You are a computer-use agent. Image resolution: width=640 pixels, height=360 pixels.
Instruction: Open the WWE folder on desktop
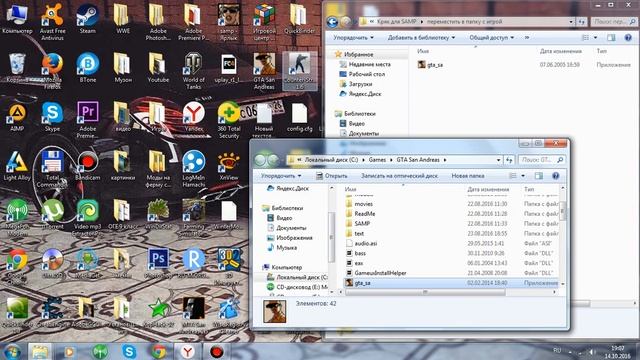(x=122, y=19)
